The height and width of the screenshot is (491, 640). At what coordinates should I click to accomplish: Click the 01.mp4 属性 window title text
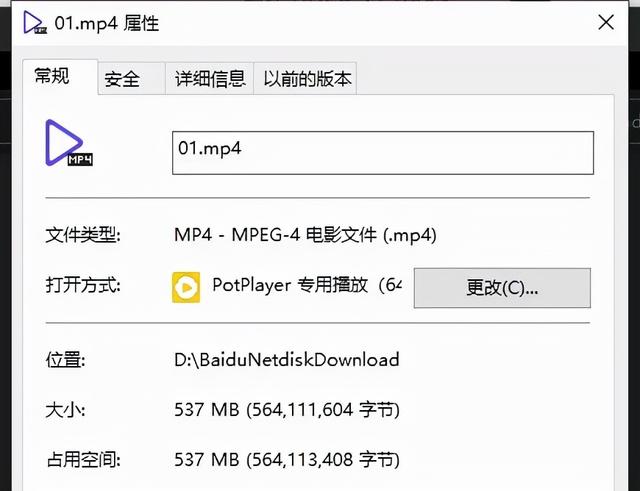click(x=107, y=23)
